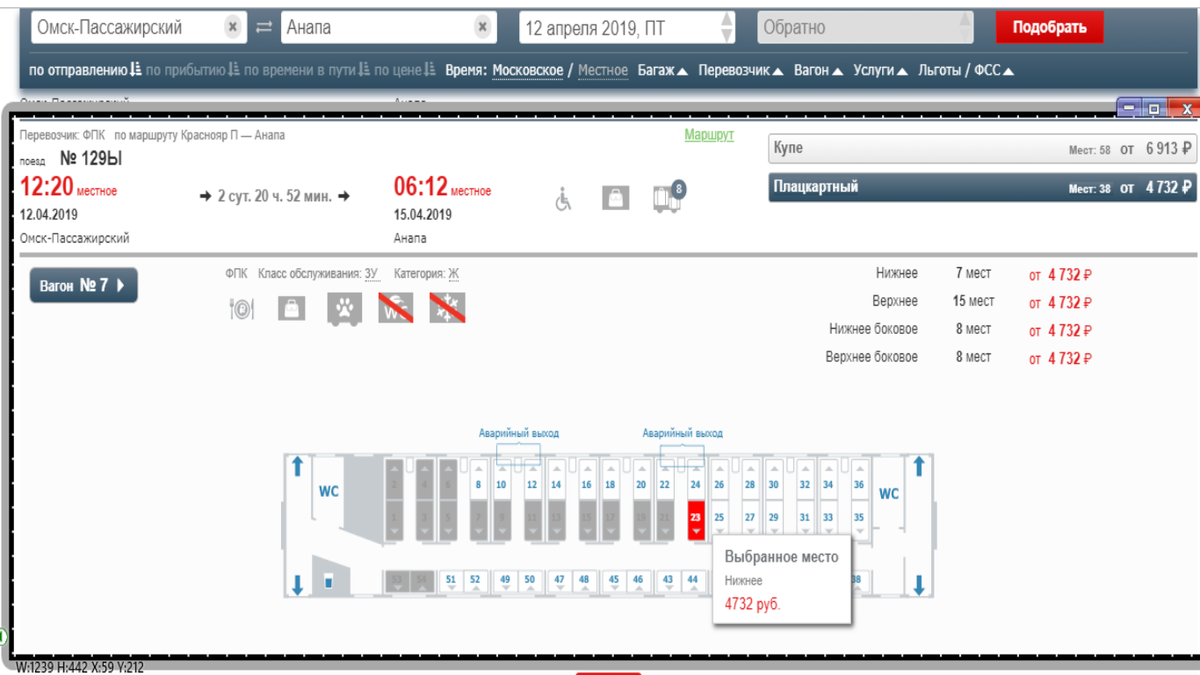This screenshot has height=675, width=1200.
Task: Select side seat 47
Action: [x=559, y=581]
